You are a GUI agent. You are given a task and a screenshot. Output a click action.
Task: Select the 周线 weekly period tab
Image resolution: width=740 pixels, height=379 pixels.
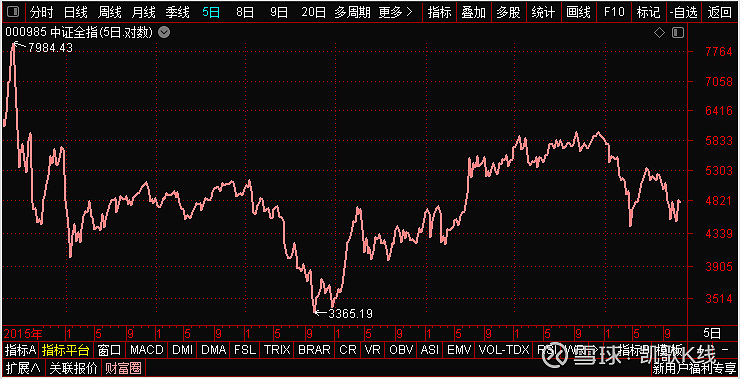click(x=109, y=12)
